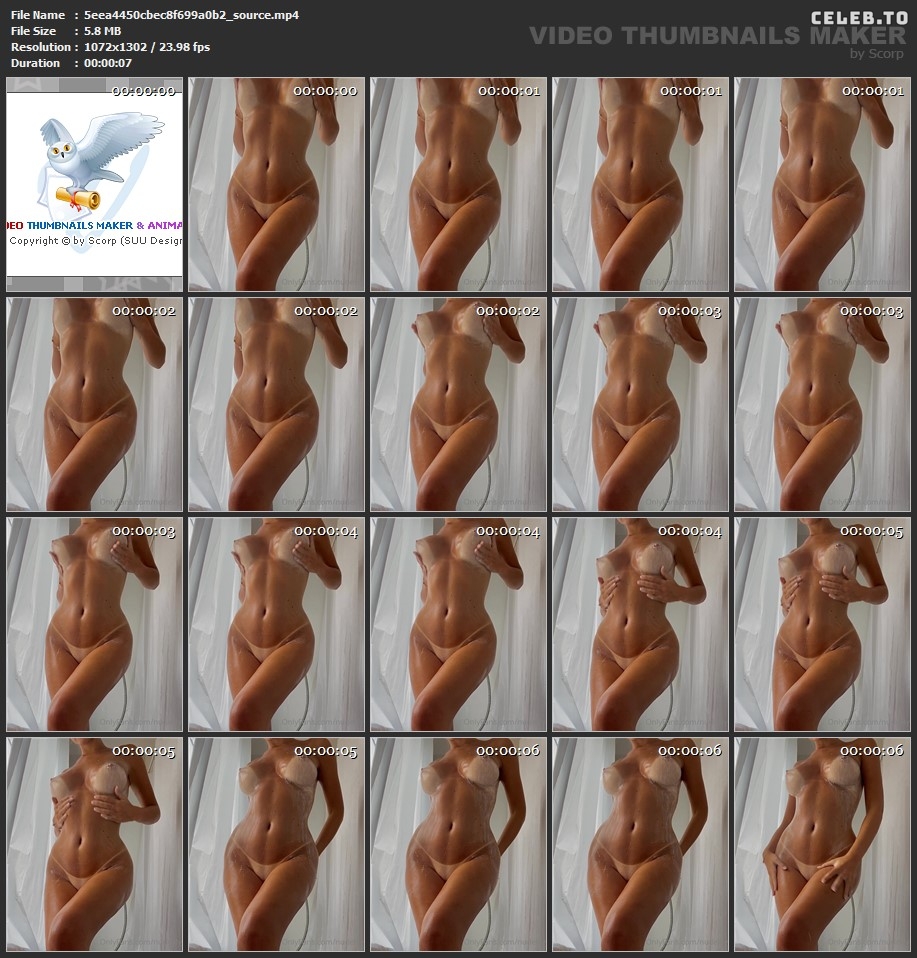Click the File Size 5.8 MB value
This screenshot has height=958, width=917.
click(103, 31)
